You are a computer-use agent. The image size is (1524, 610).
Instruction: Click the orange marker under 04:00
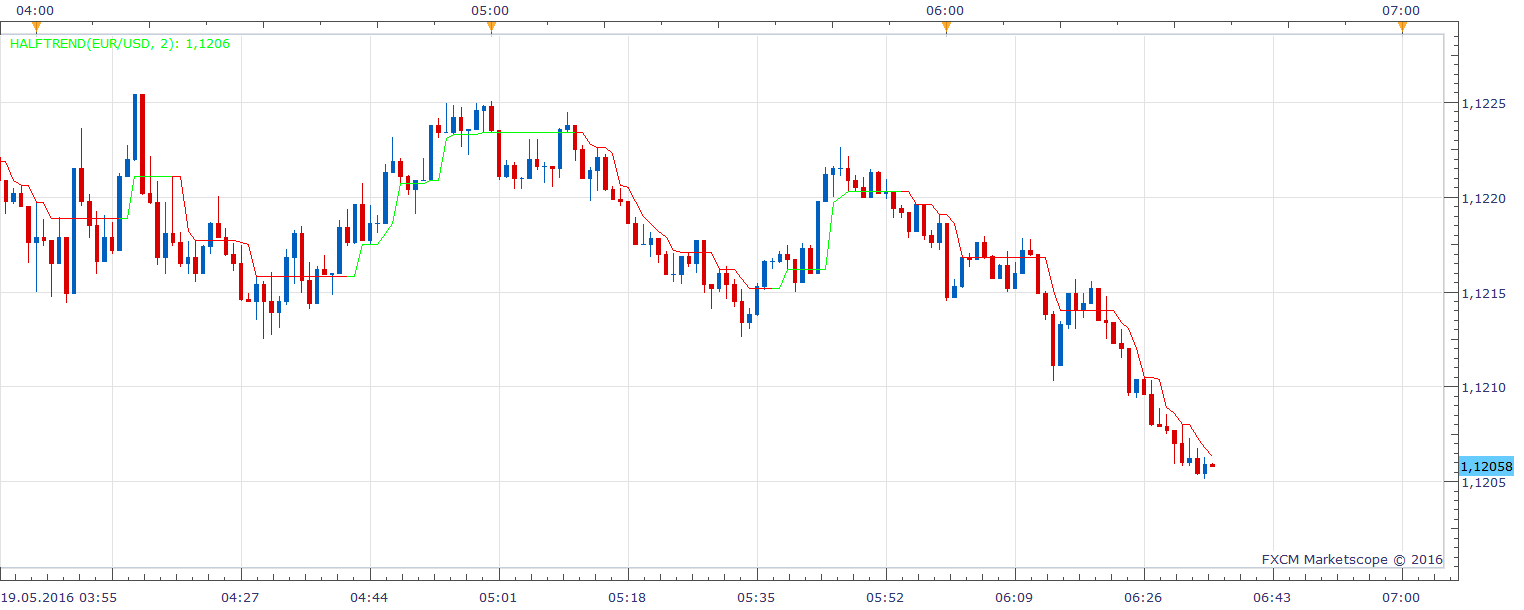pos(35,27)
